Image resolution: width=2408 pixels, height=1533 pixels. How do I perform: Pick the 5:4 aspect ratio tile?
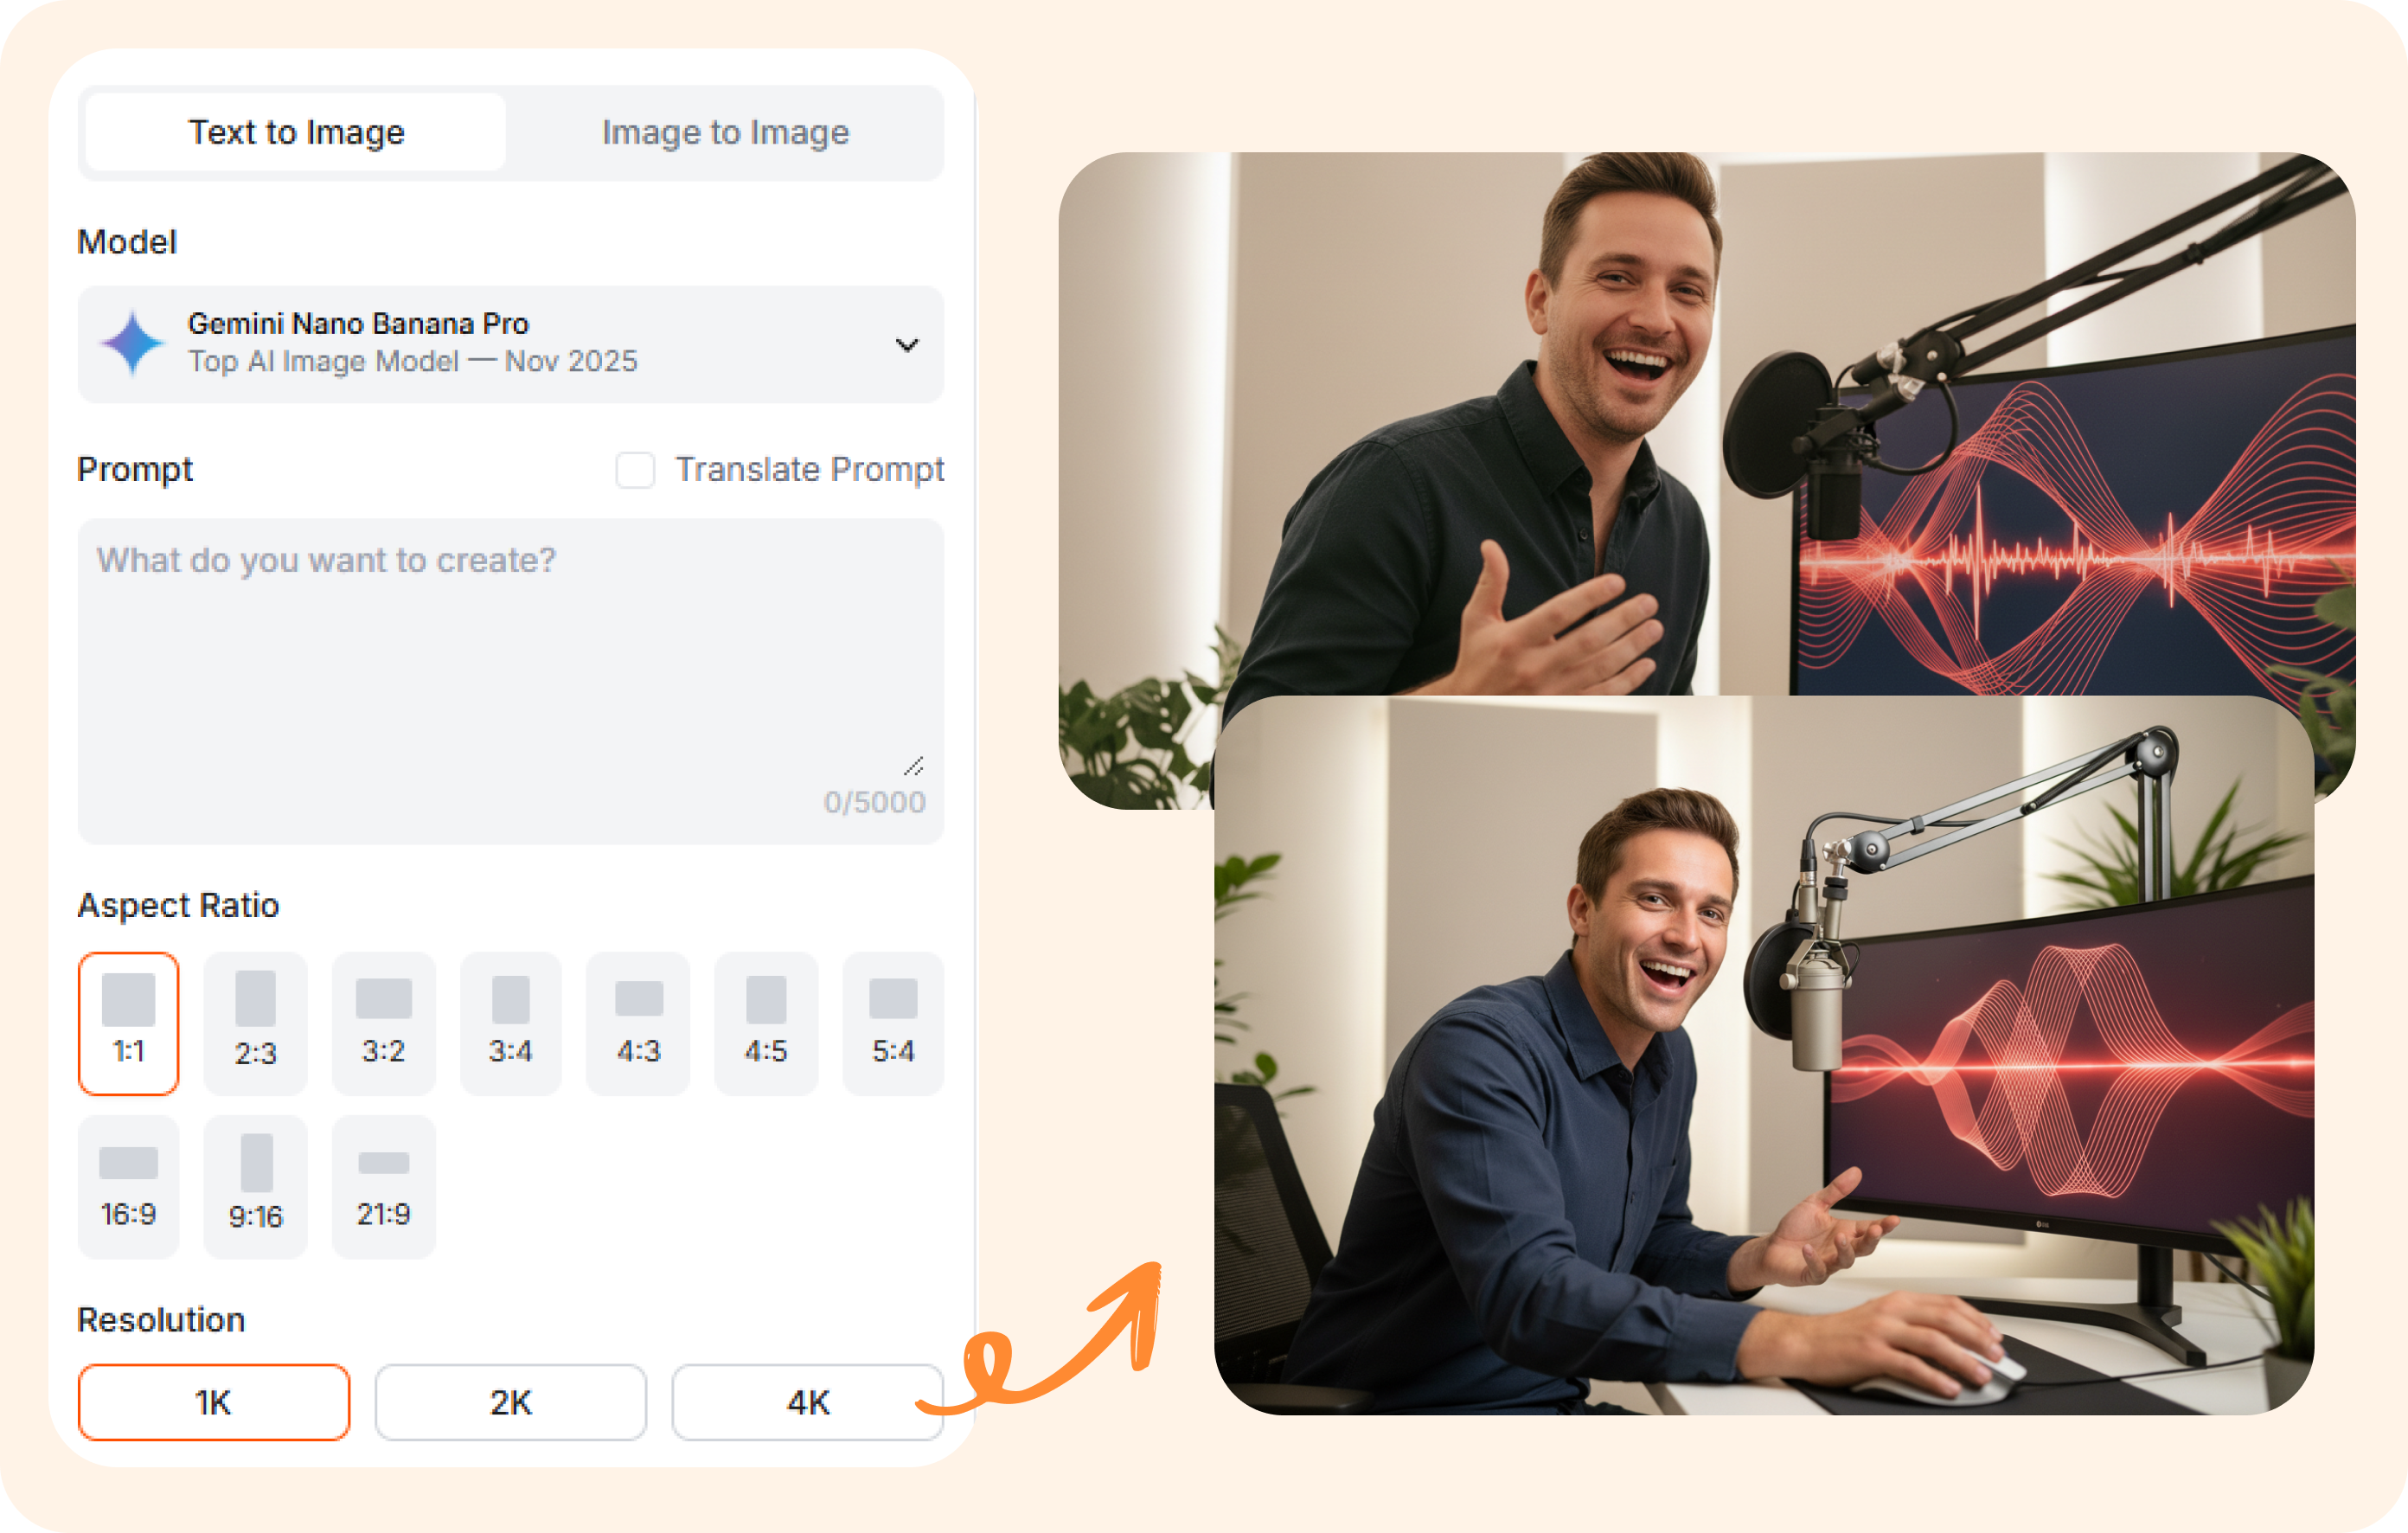893,1023
